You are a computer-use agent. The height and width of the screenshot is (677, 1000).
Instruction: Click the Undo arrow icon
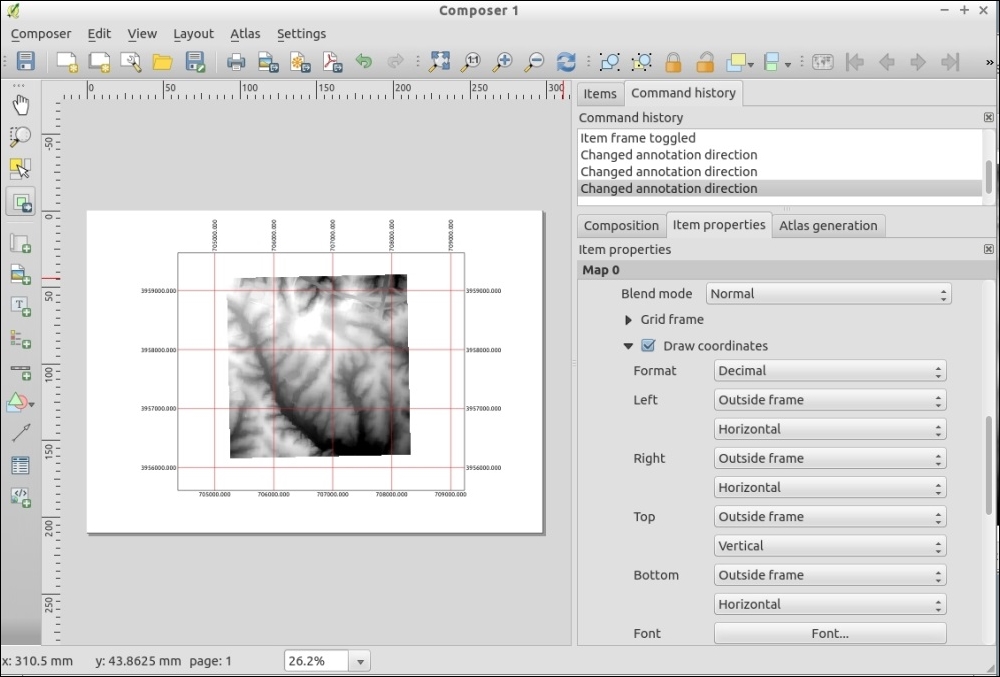(x=364, y=62)
